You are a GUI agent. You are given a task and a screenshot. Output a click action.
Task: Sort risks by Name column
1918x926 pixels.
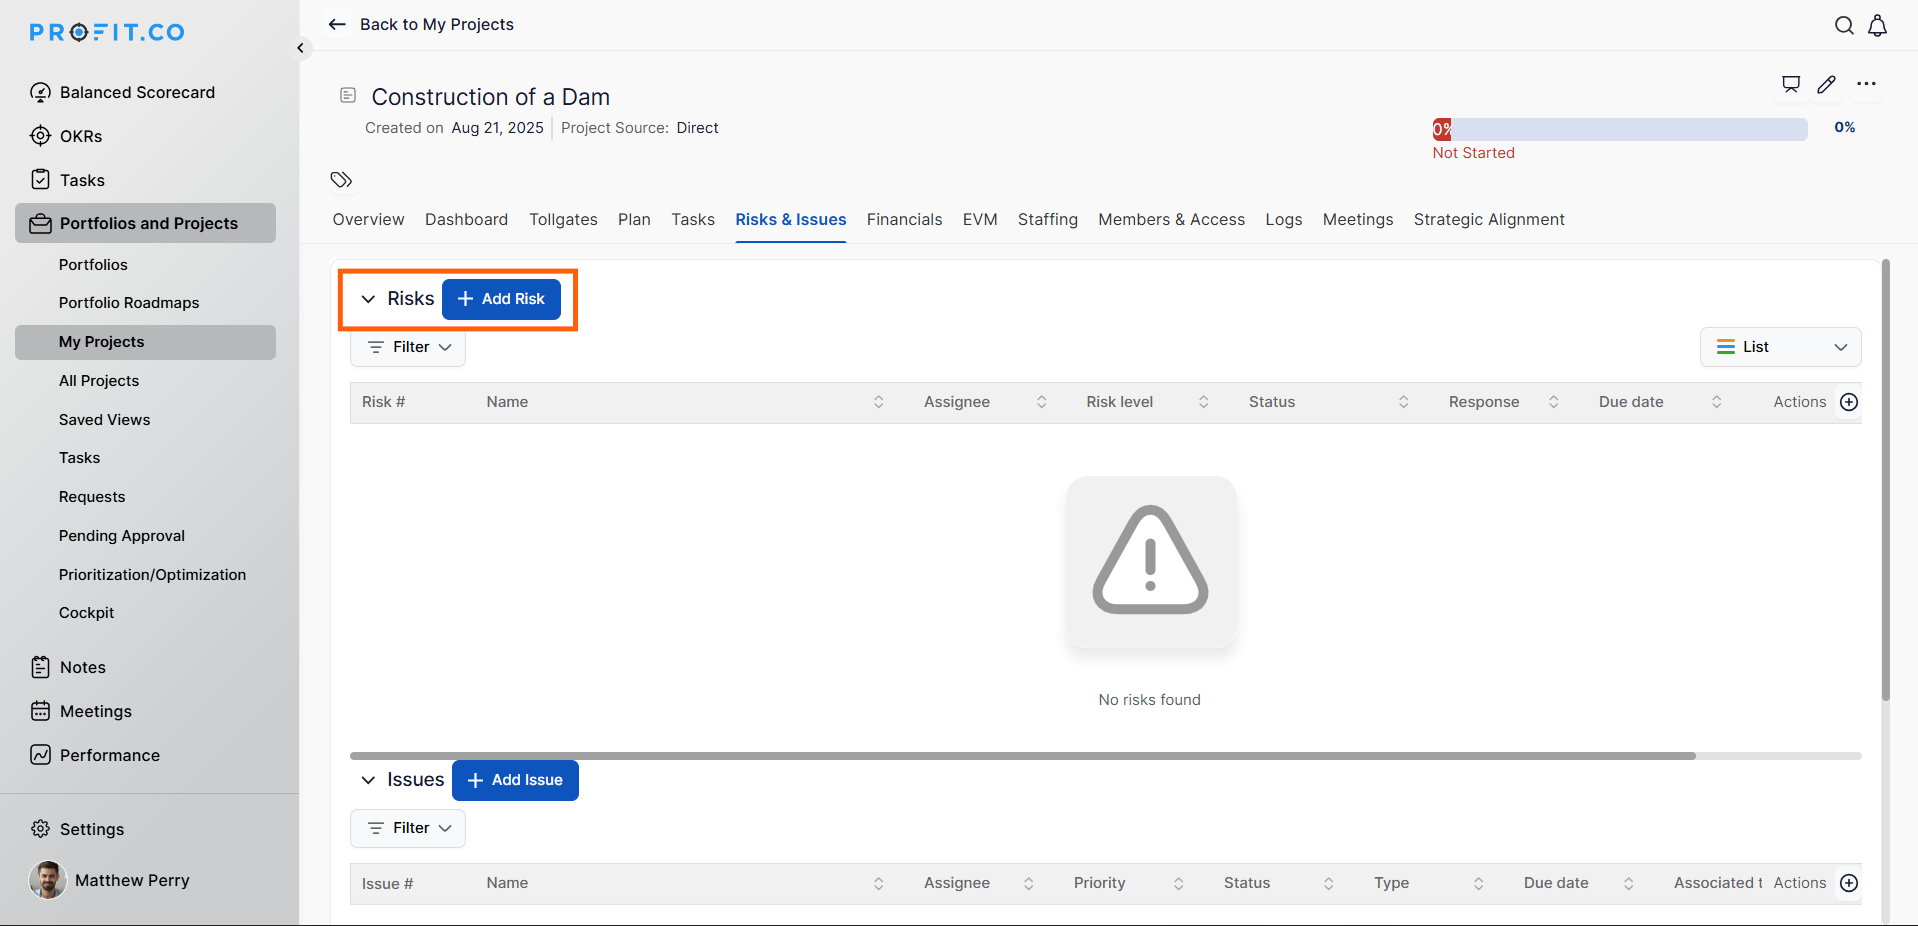(878, 402)
